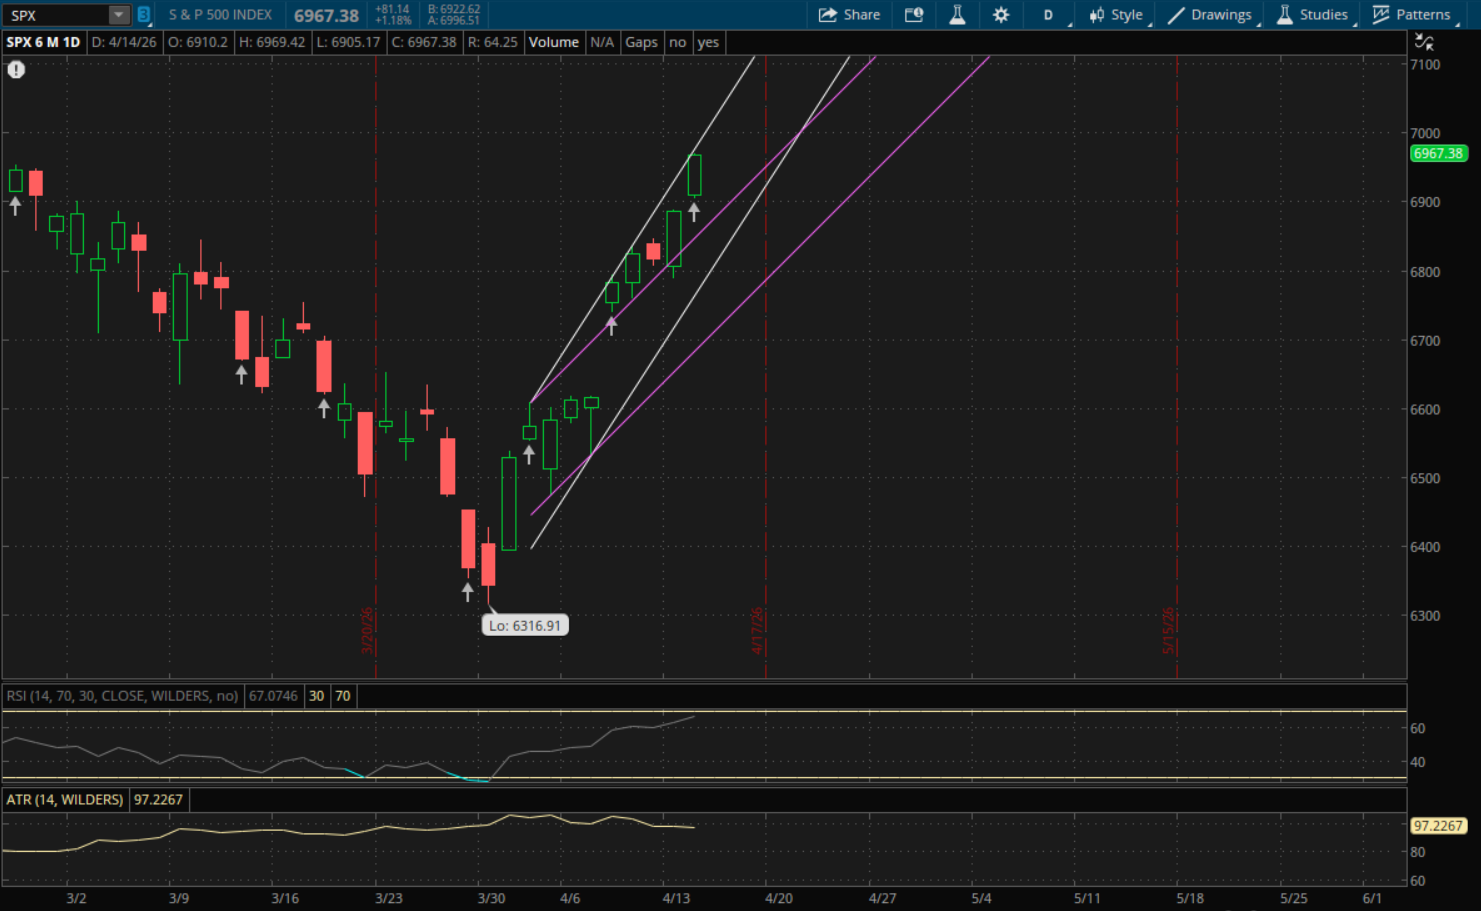This screenshot has height=911, width=1481.
Task: Click the alert/news window icon
Action: (x=914, y=15)
